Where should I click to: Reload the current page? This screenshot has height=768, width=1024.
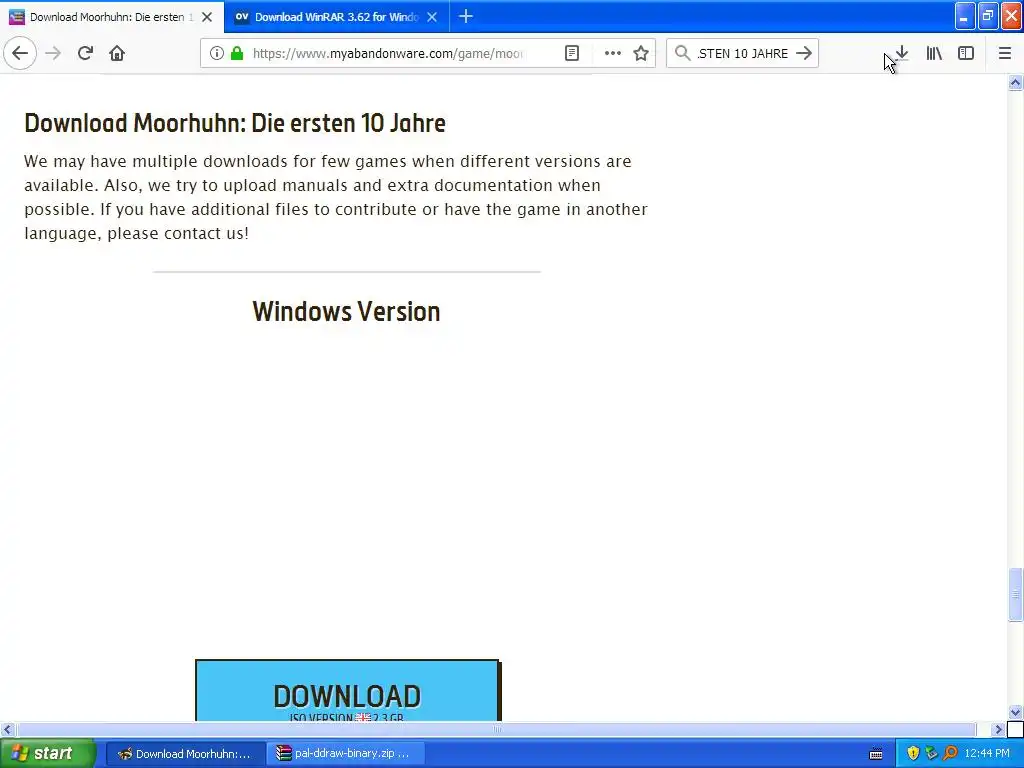(85, 53)
